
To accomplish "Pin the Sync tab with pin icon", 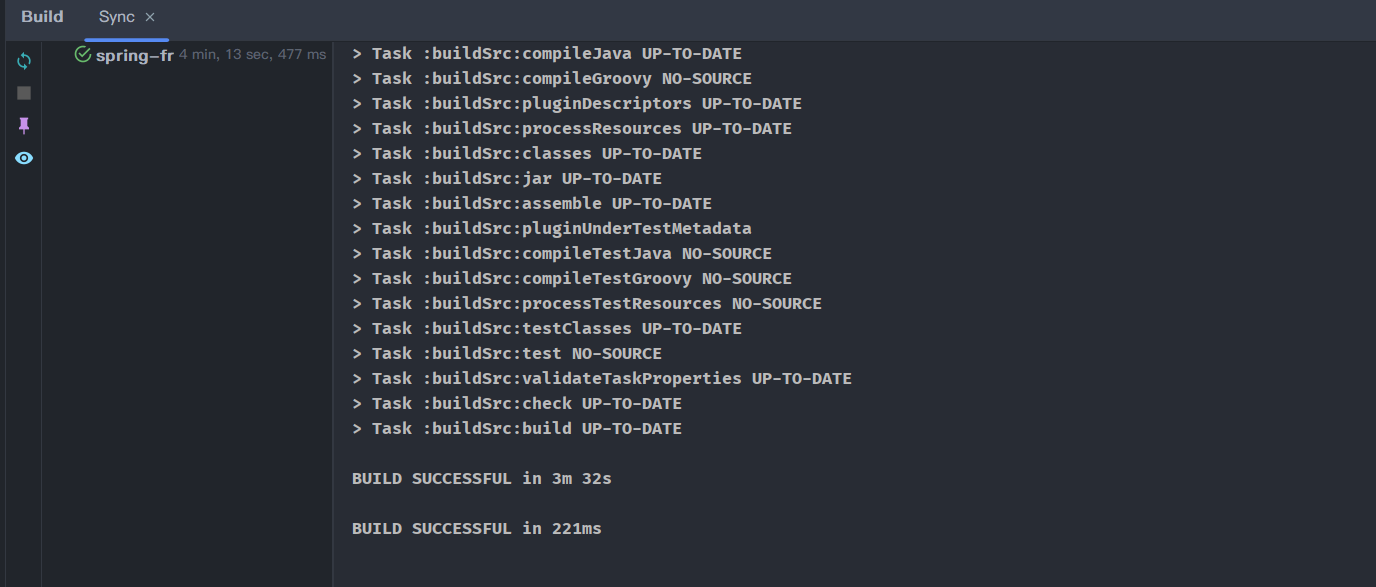I will (24, 125).
